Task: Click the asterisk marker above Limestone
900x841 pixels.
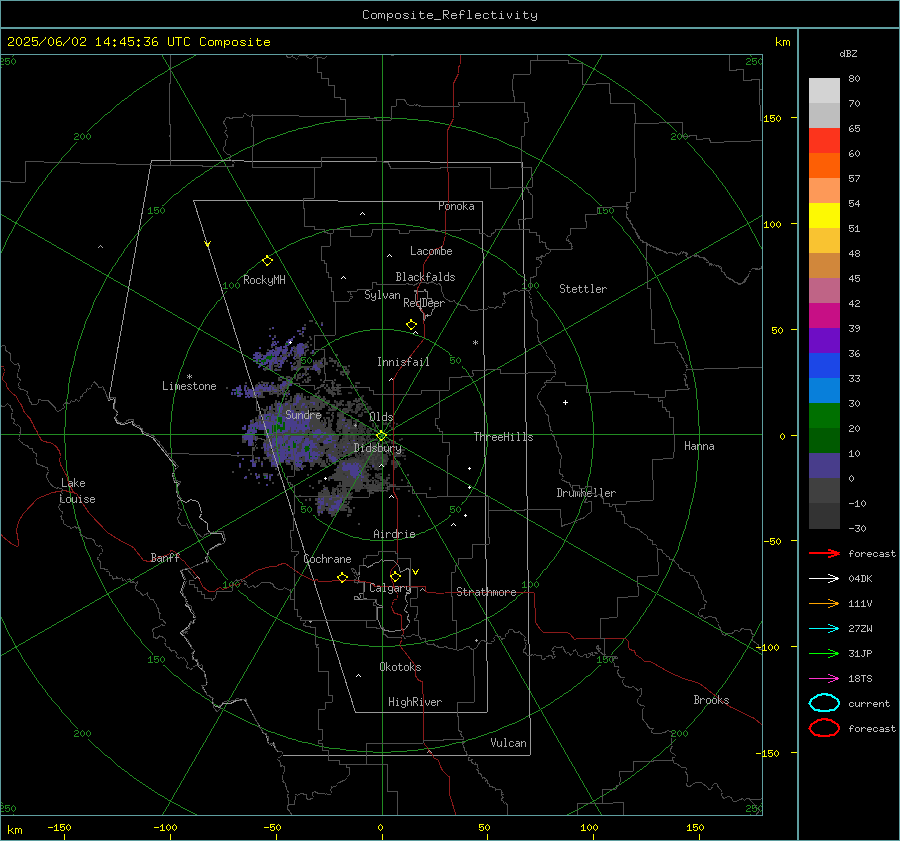Action: (189, 377)
